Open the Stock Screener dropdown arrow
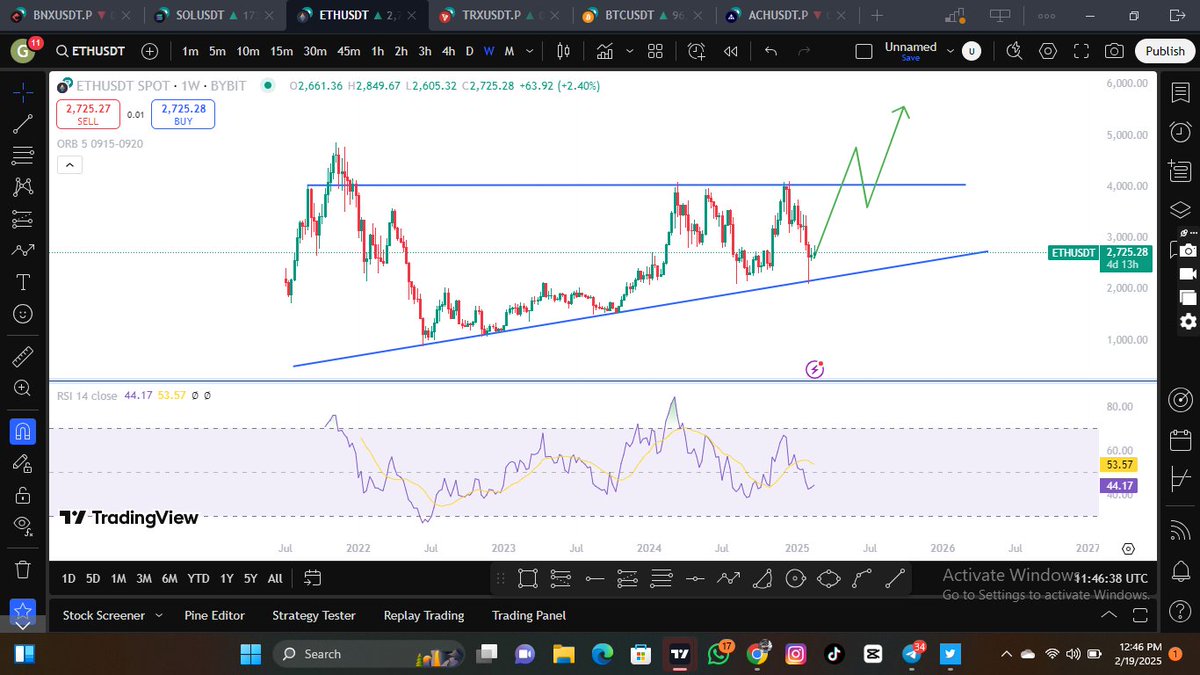The image size is (1200, 675). pos(159,615)
